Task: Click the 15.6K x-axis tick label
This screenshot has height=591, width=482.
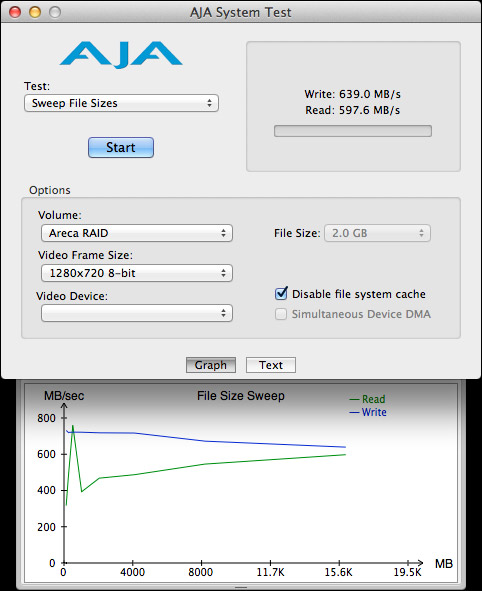Action: [x=338, y=573]
